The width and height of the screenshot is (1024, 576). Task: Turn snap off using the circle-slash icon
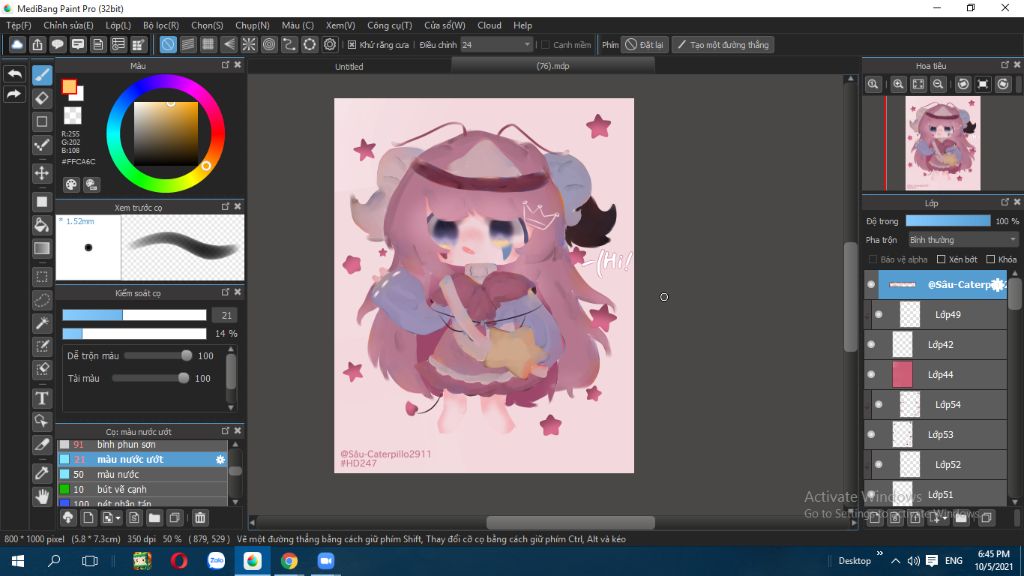tap(168, 44)
